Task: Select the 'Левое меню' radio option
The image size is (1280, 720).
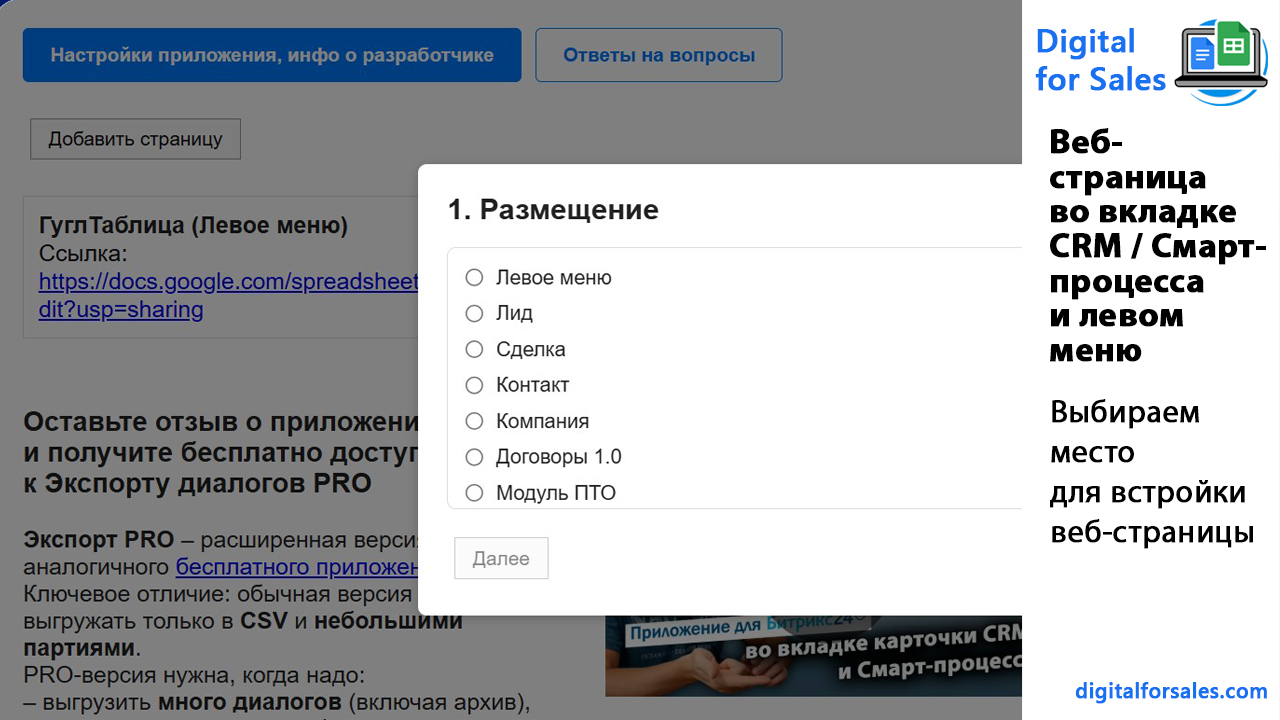Action: point(475,278)
